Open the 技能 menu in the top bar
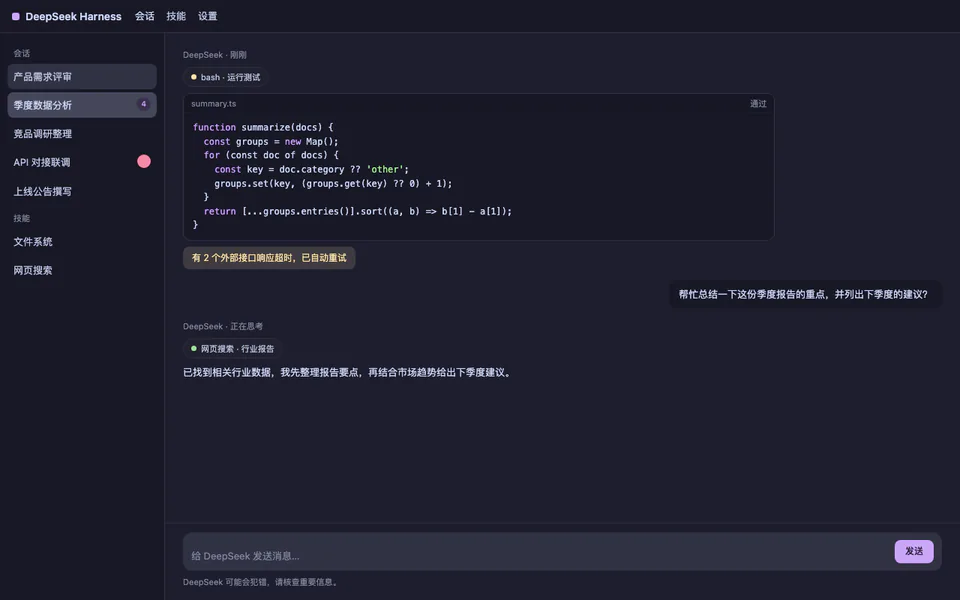Image resolution: width=960 pixels, height=600 pixels. (176, 17)
